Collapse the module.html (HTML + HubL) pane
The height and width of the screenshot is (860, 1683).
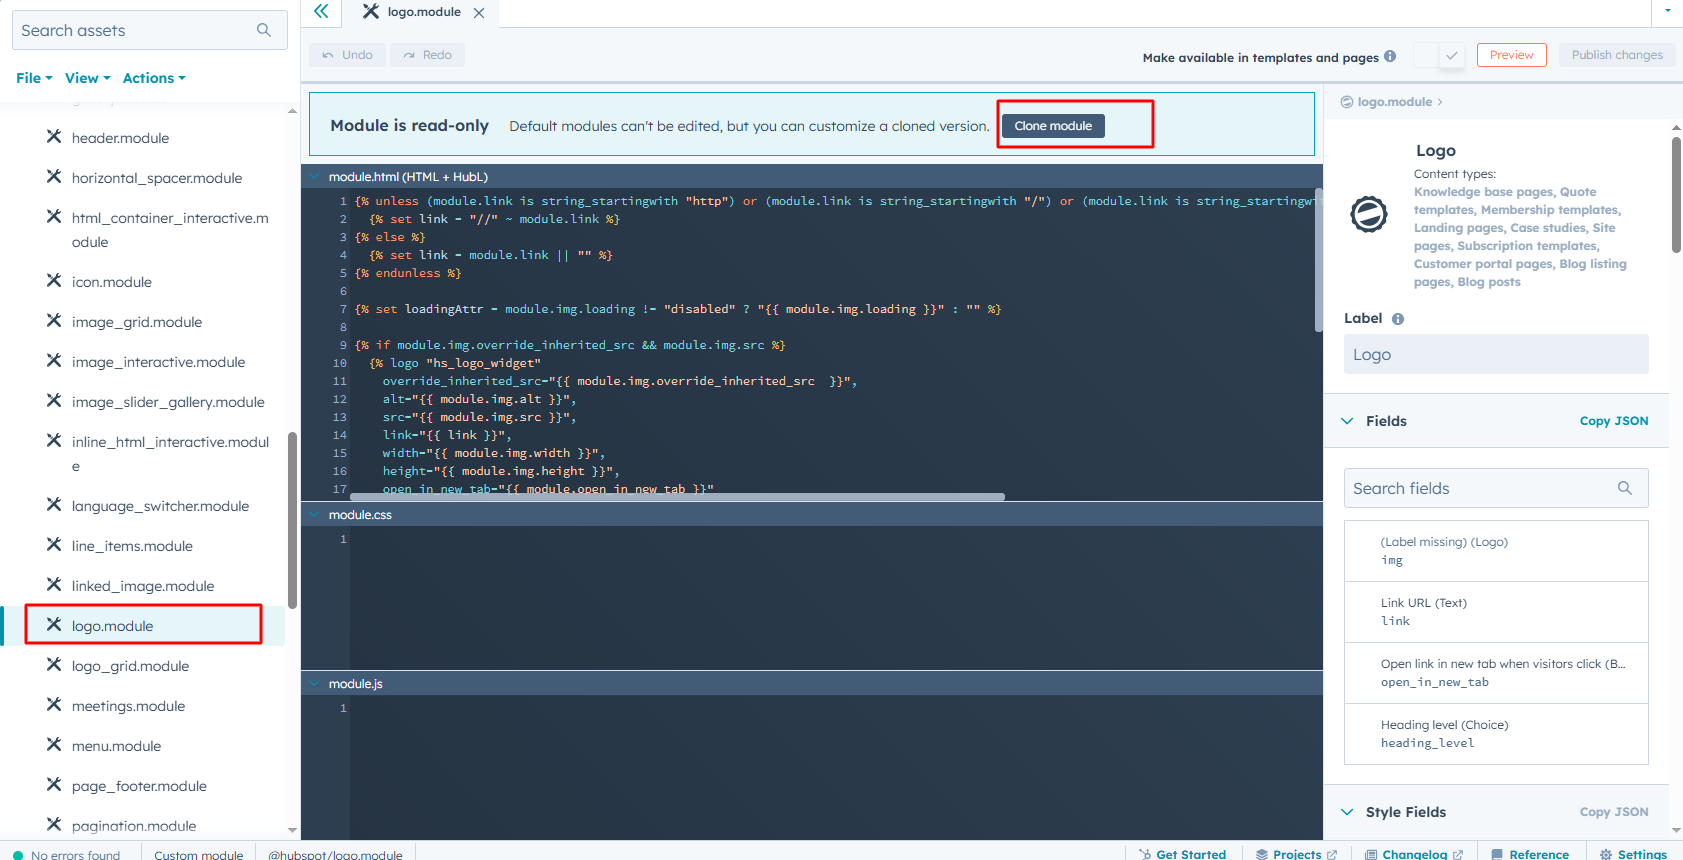[x=315, y=177]
